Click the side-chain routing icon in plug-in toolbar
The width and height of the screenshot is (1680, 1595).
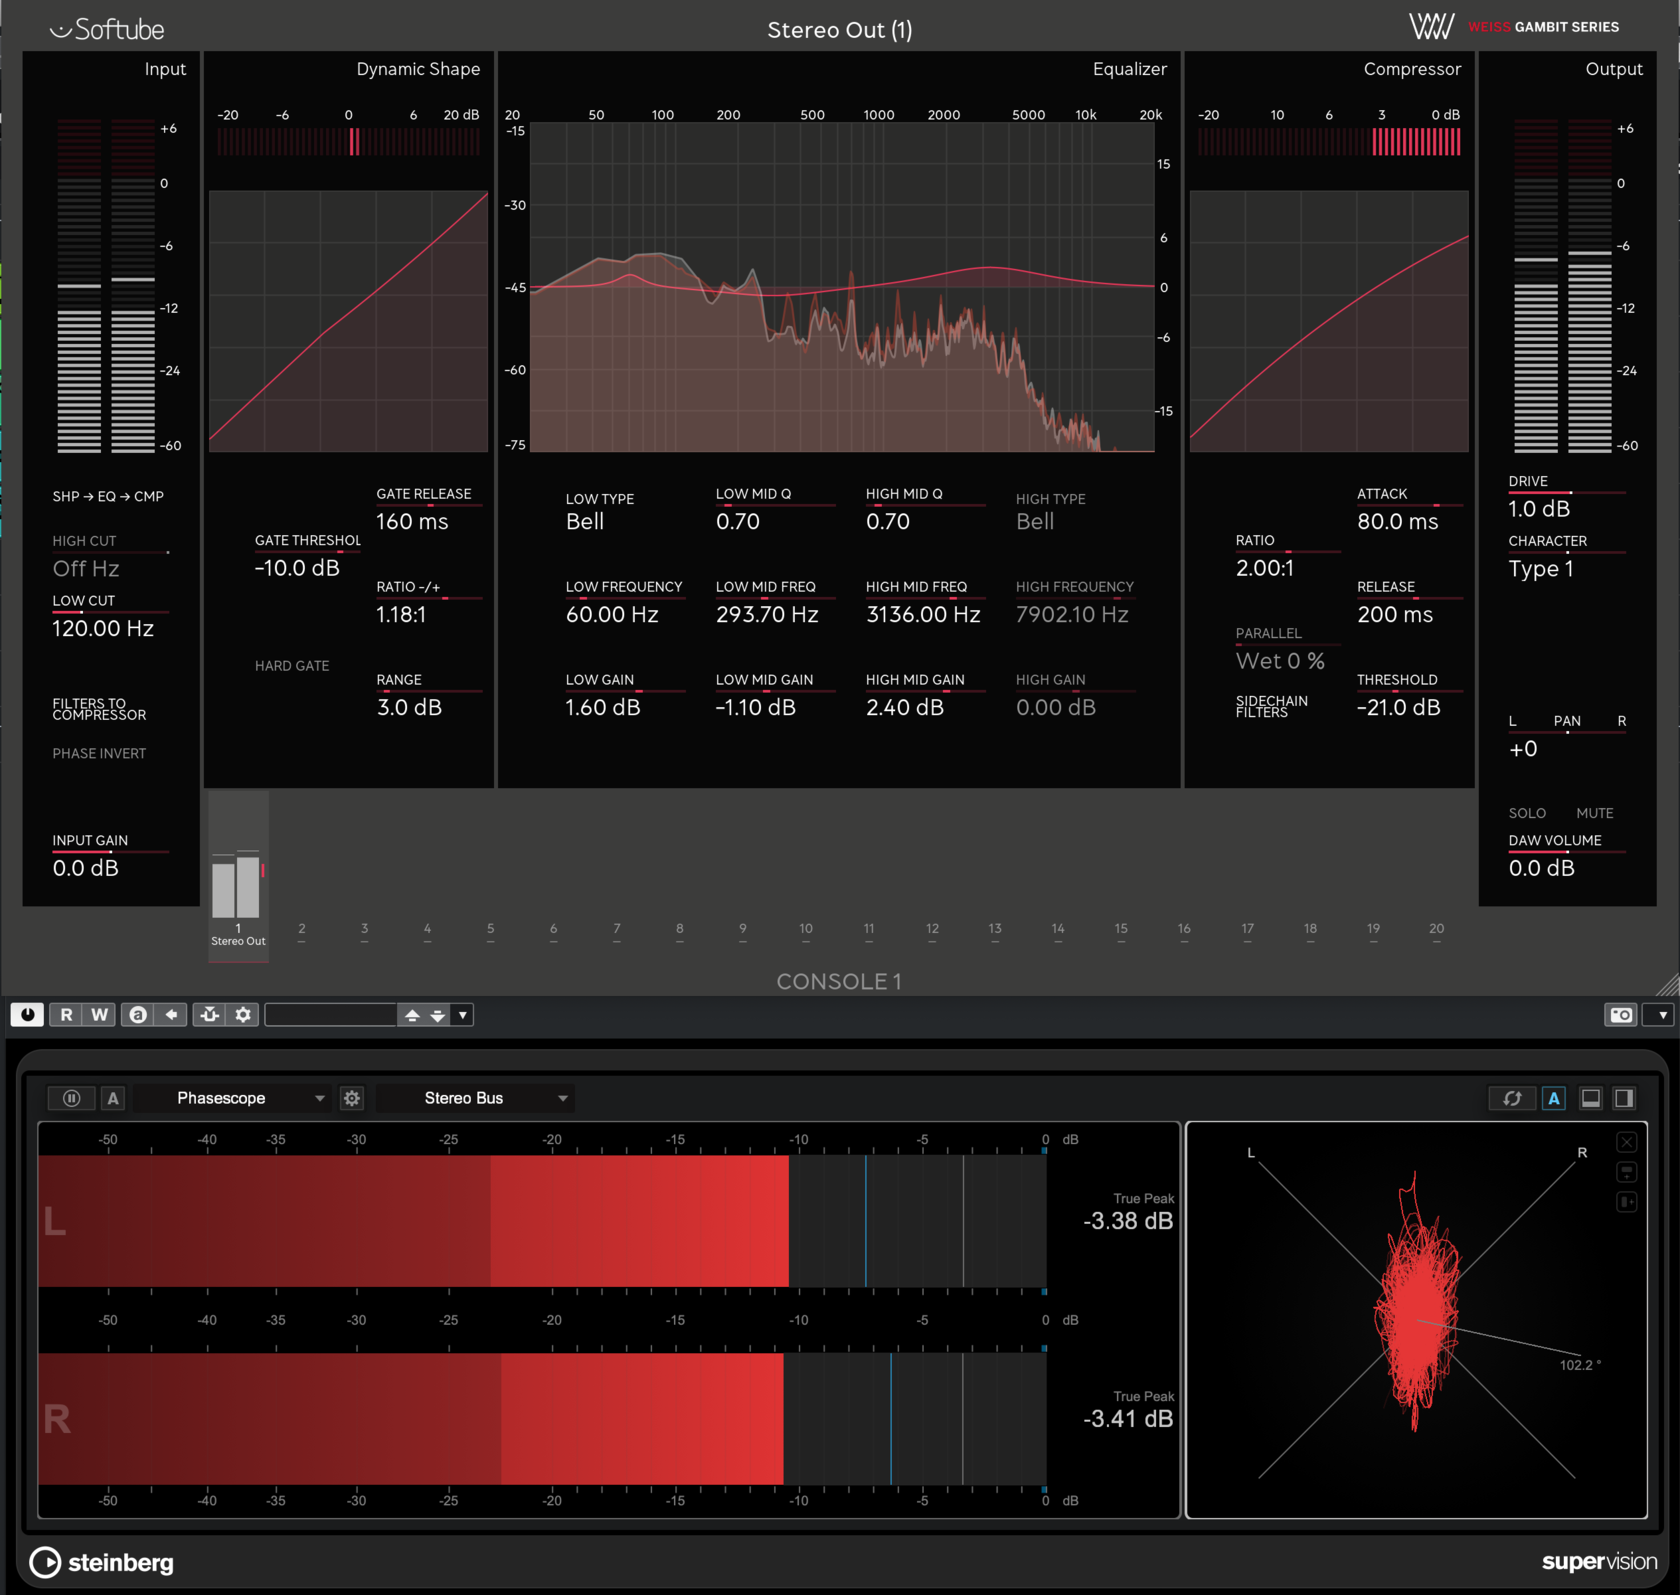[209, 1015]
